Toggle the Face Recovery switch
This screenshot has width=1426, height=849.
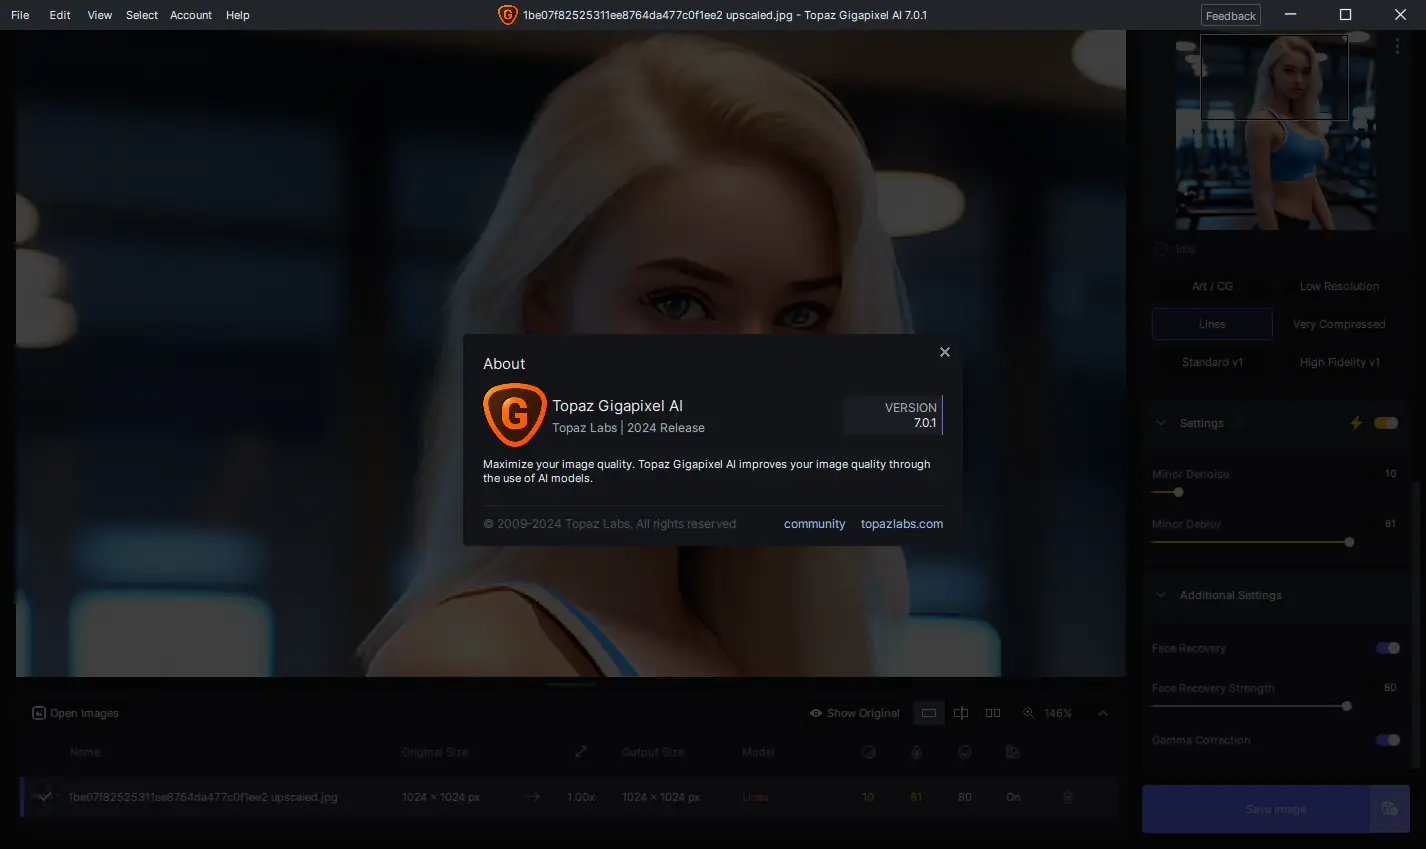coord(1388,648)
